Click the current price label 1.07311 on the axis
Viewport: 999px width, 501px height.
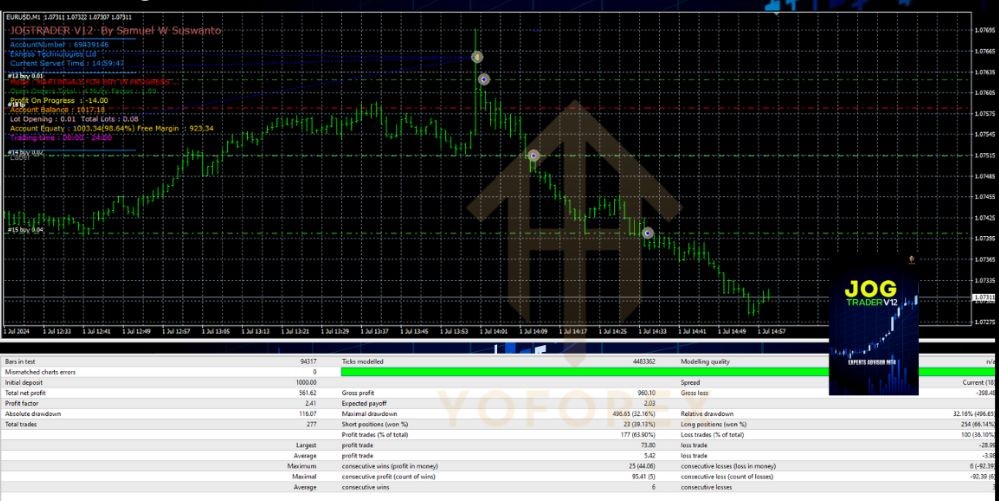984,298
